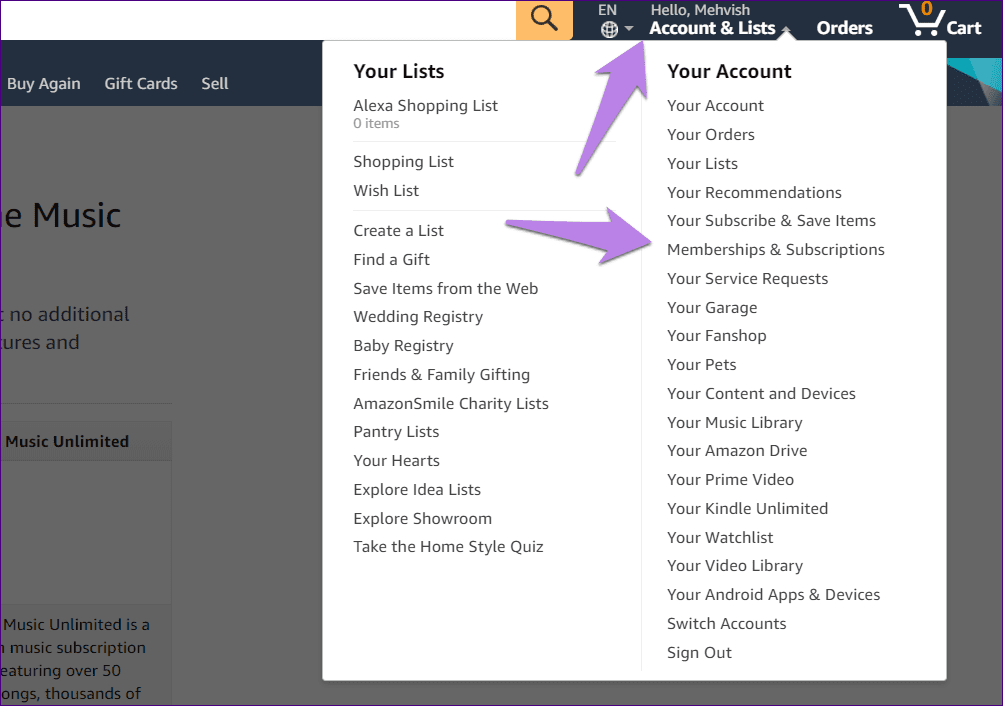Screen dimensions: 1003x706
Task: Click into the search input field
Action: (258, 20)
